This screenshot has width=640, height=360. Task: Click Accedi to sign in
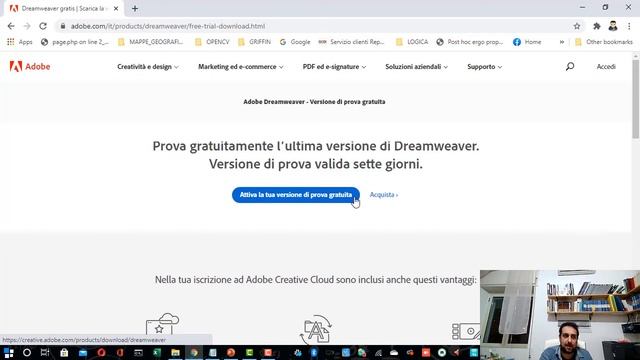[606, 67]
